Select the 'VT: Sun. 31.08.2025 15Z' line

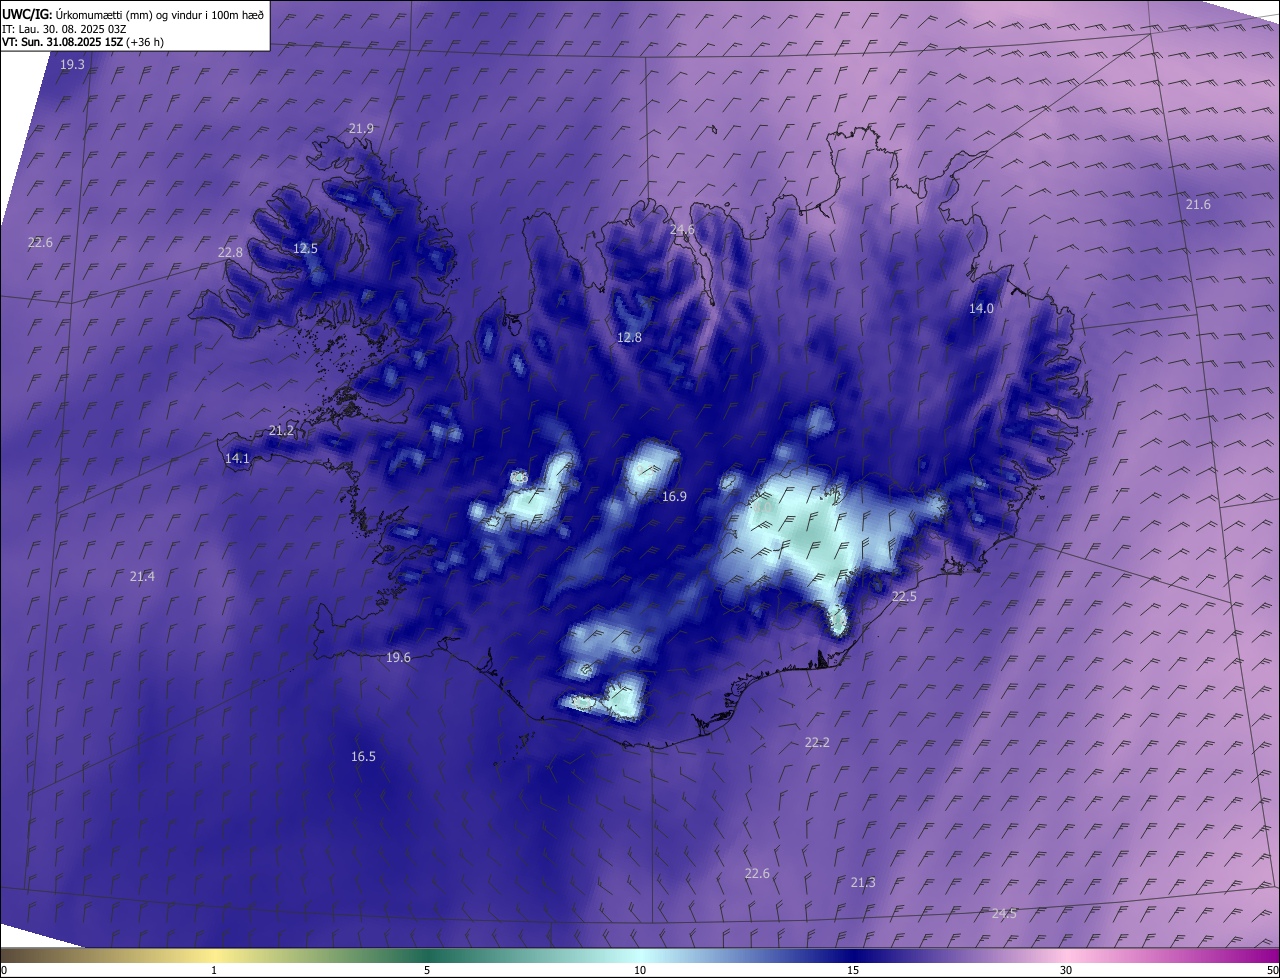coord(63,42)
